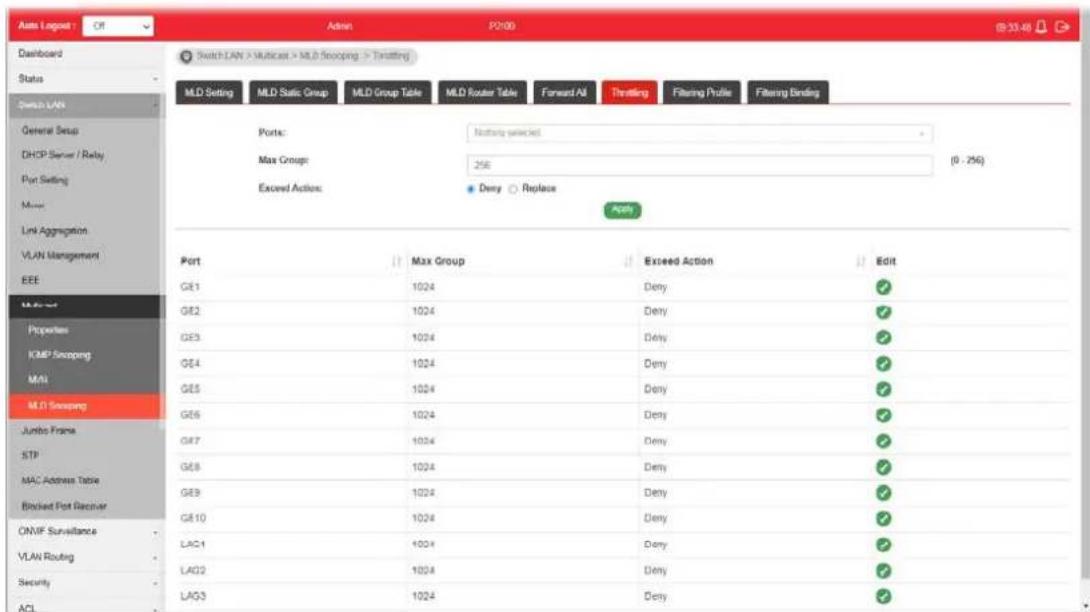Open notifications bell icon in header
This screenshot has height=612, width=1090.
(x=1041, y=27)
